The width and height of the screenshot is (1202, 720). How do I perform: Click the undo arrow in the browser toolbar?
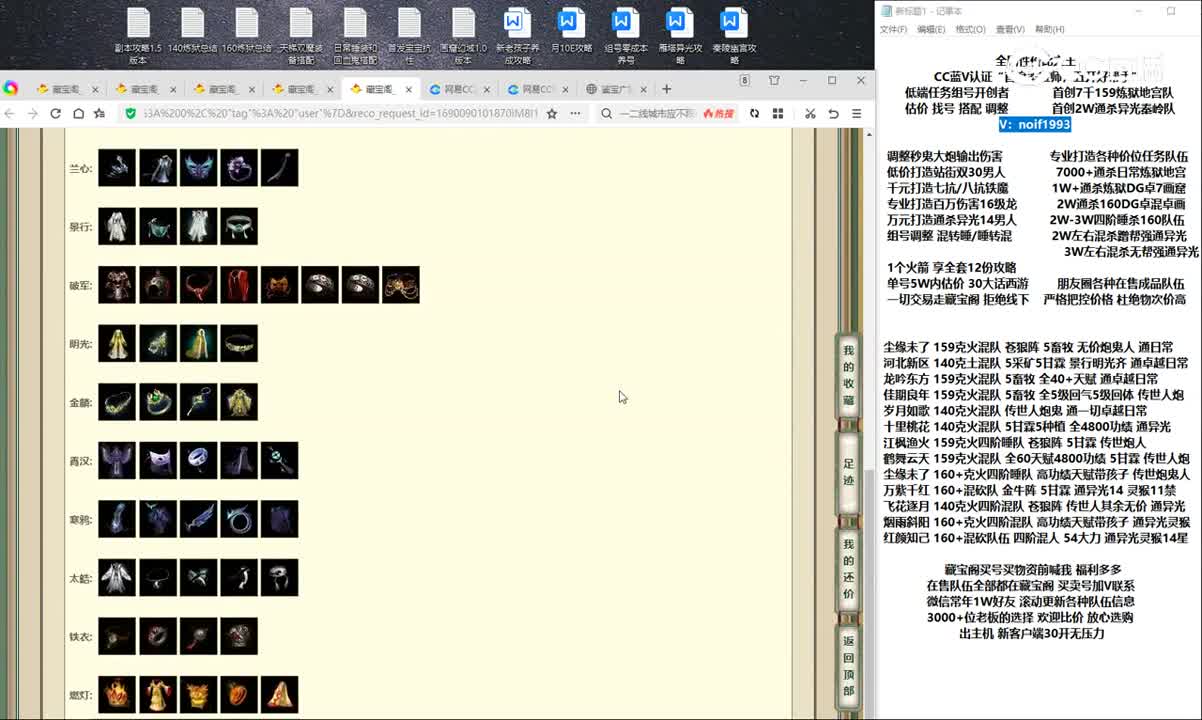pyautogui.click(x=834, y=114)
